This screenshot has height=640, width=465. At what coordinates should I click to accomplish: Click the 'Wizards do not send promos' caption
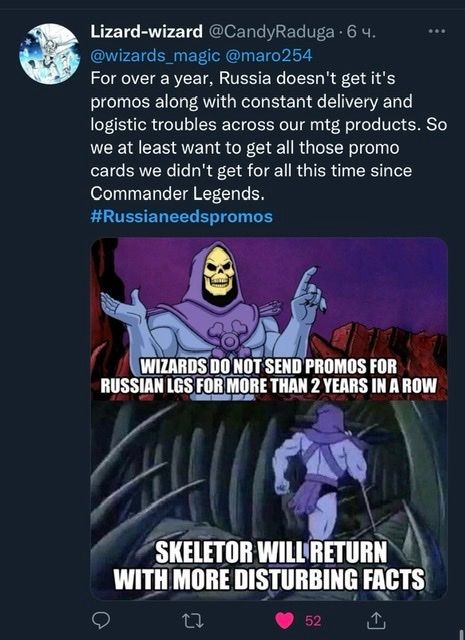tap(268, 376)
